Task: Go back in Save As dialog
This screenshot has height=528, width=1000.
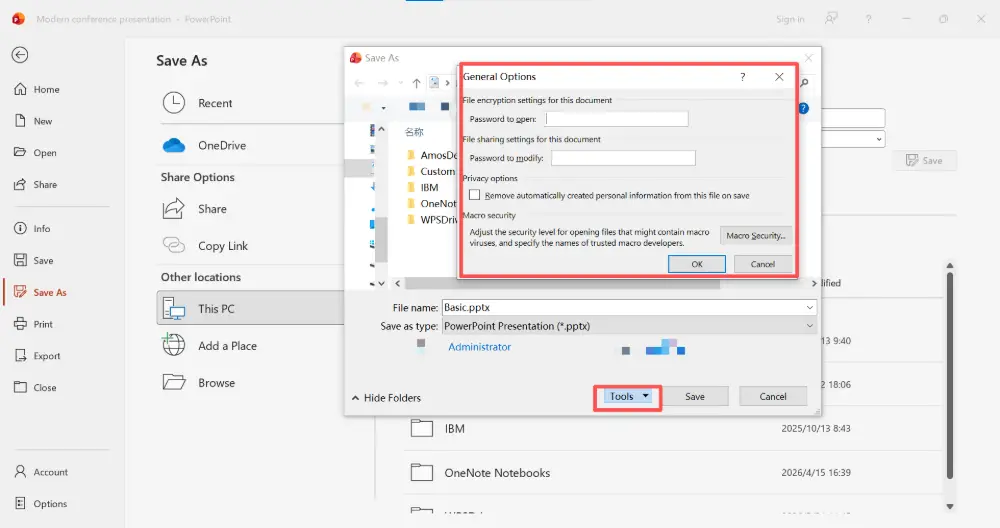Action: point(360,83)
